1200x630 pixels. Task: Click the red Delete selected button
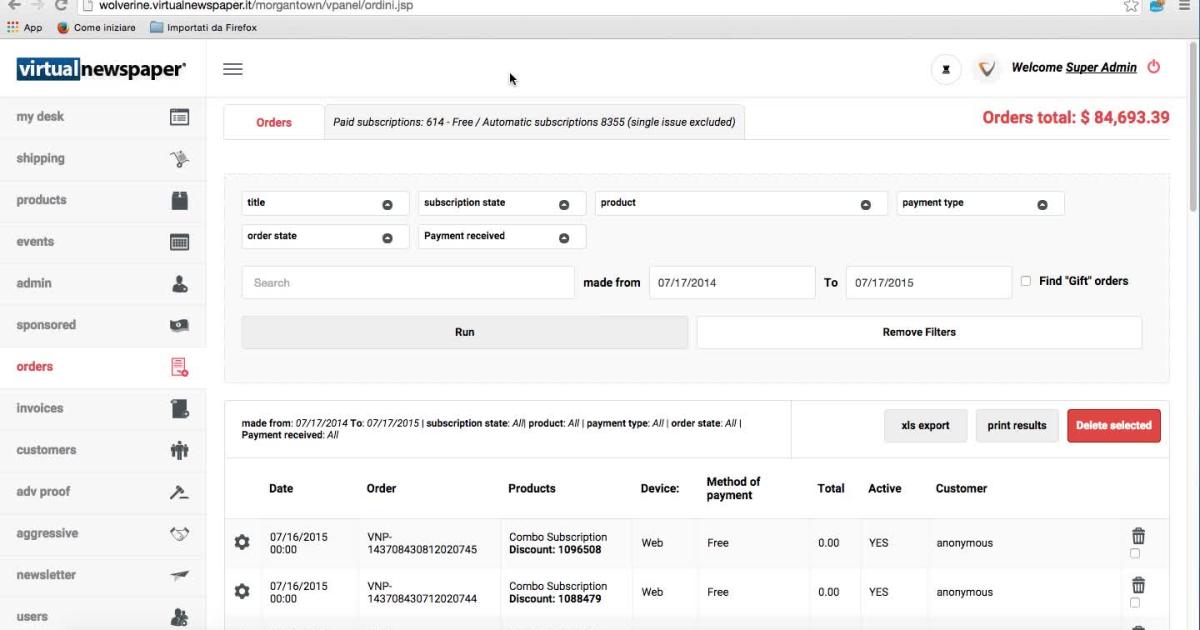point(1113,425)
